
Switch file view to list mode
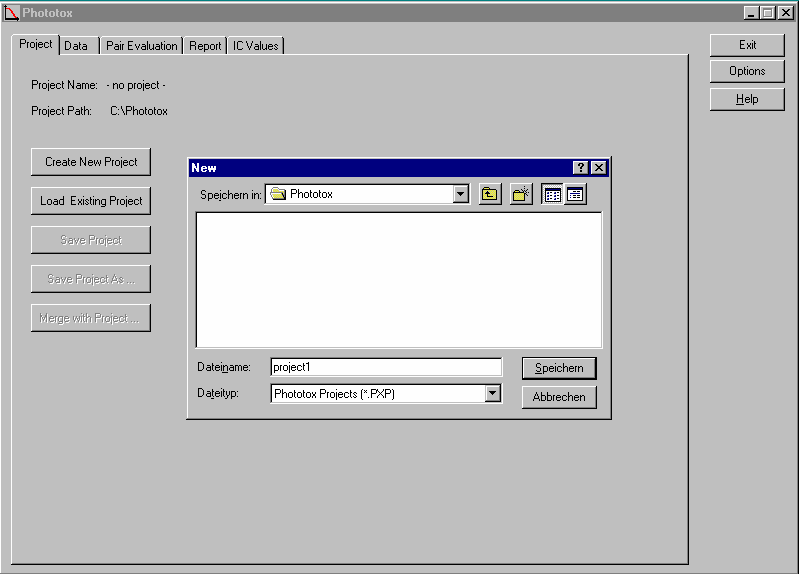coord(552,195)
